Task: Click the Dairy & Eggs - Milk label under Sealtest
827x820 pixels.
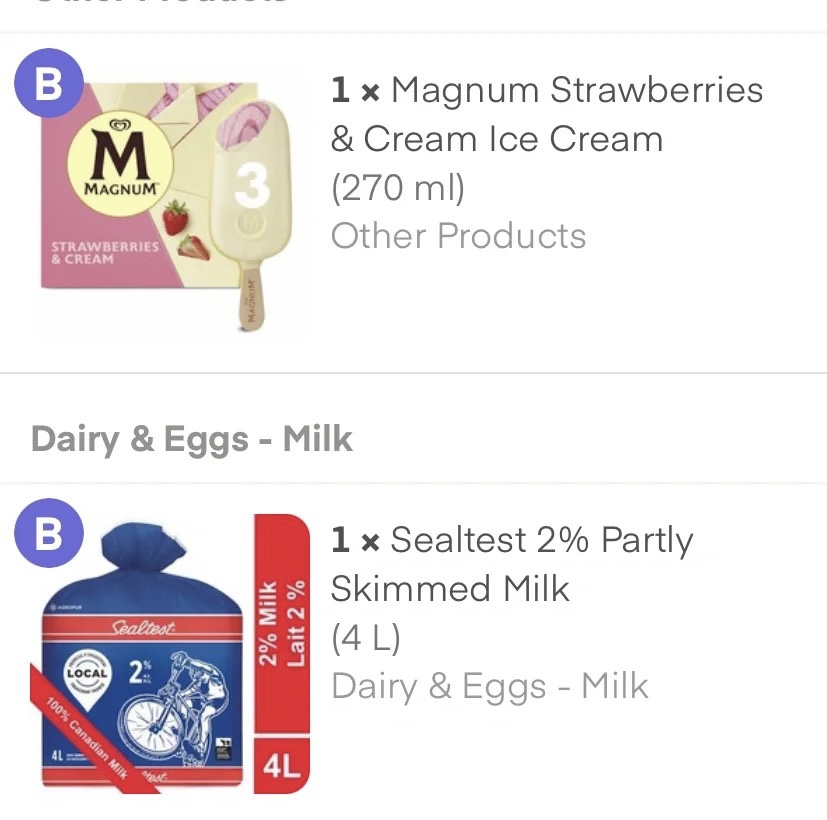Action: [489, 686]
